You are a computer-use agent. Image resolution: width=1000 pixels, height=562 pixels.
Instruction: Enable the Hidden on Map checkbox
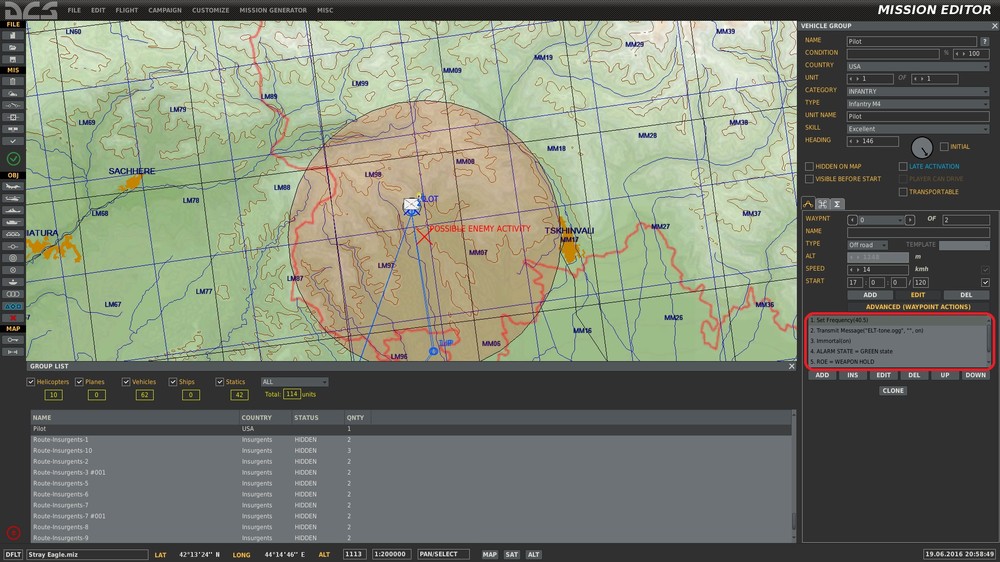click(x=809, y=166)
